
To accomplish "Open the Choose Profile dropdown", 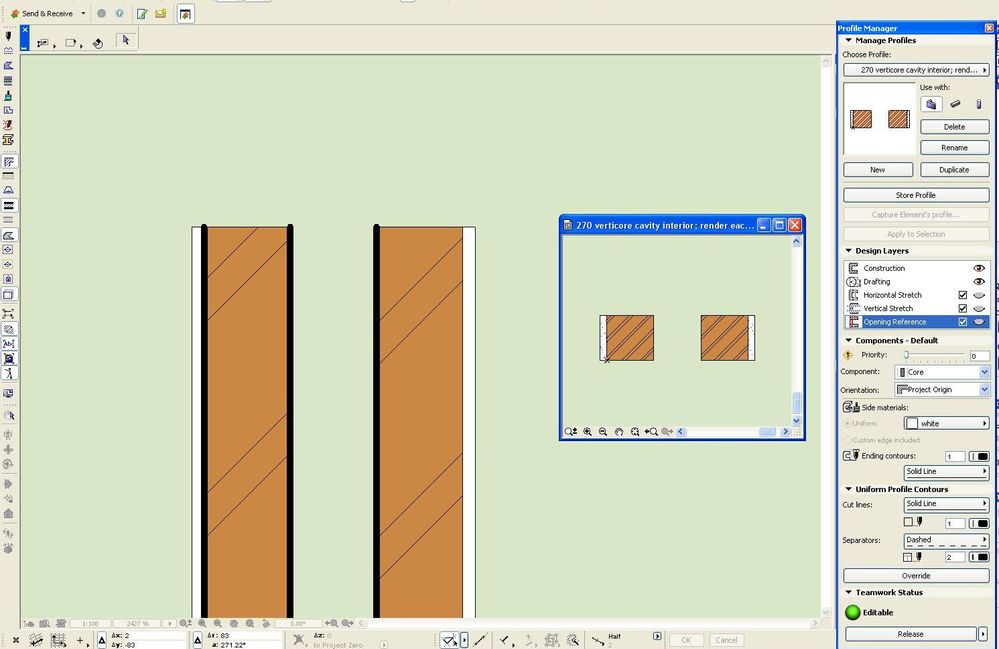I will [x=916, y=70].
